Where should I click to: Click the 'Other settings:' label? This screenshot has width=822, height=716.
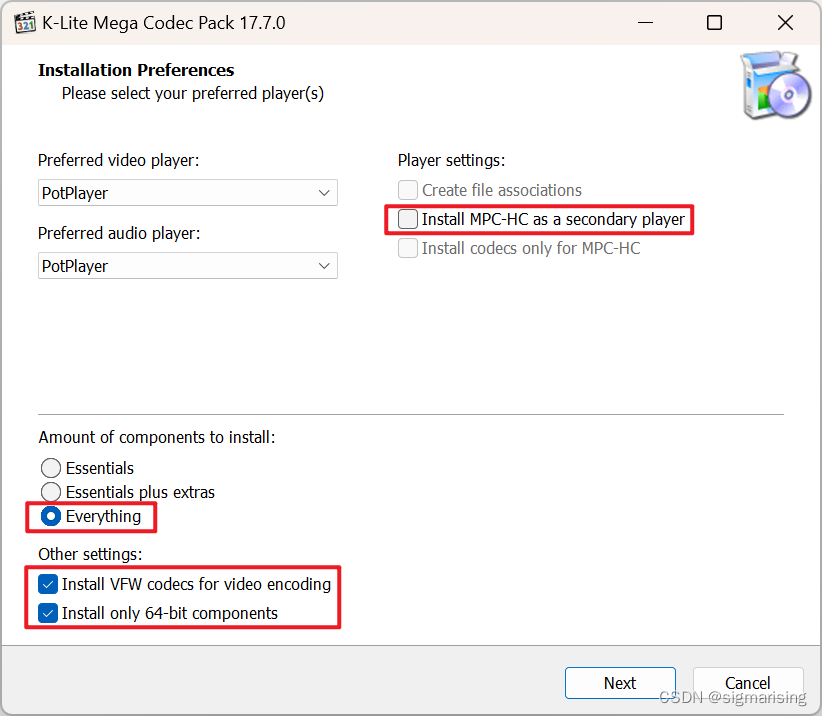90,554
